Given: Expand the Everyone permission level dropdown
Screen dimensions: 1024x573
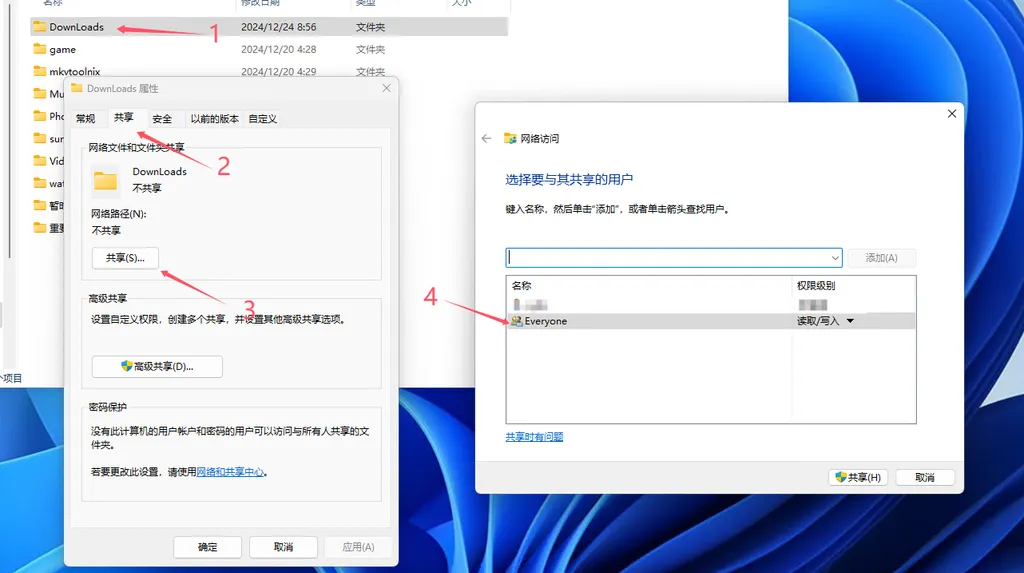Looking at the screenshot, I should coord(850,321).
